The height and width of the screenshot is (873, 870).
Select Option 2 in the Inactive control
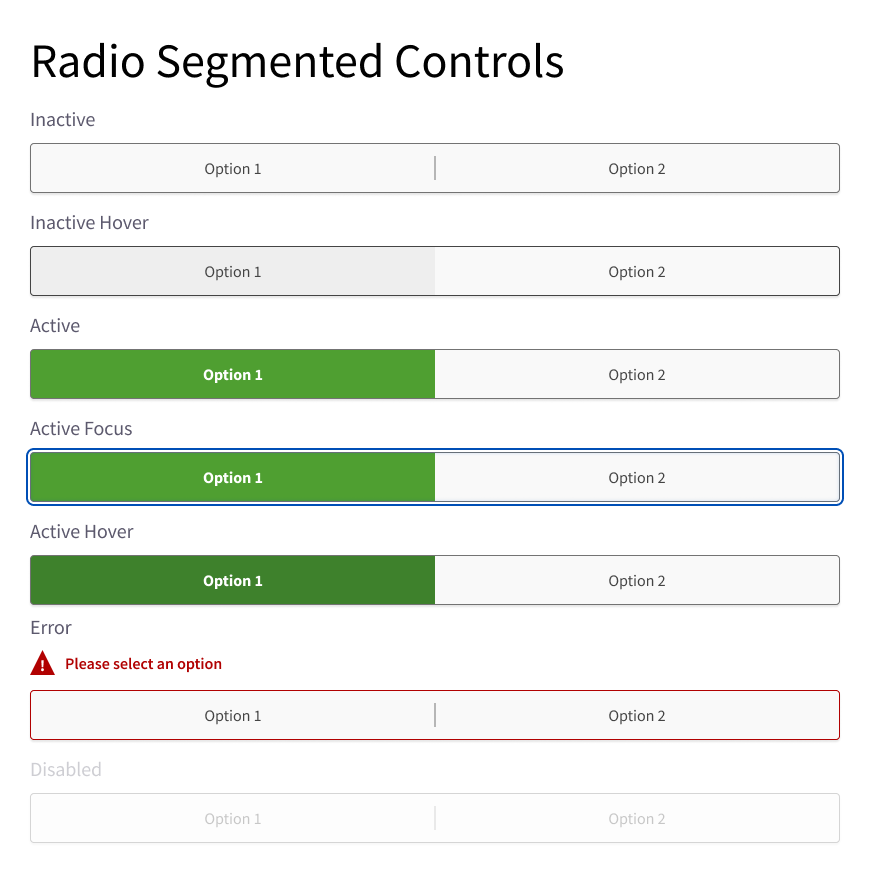[x=637, y=168]
